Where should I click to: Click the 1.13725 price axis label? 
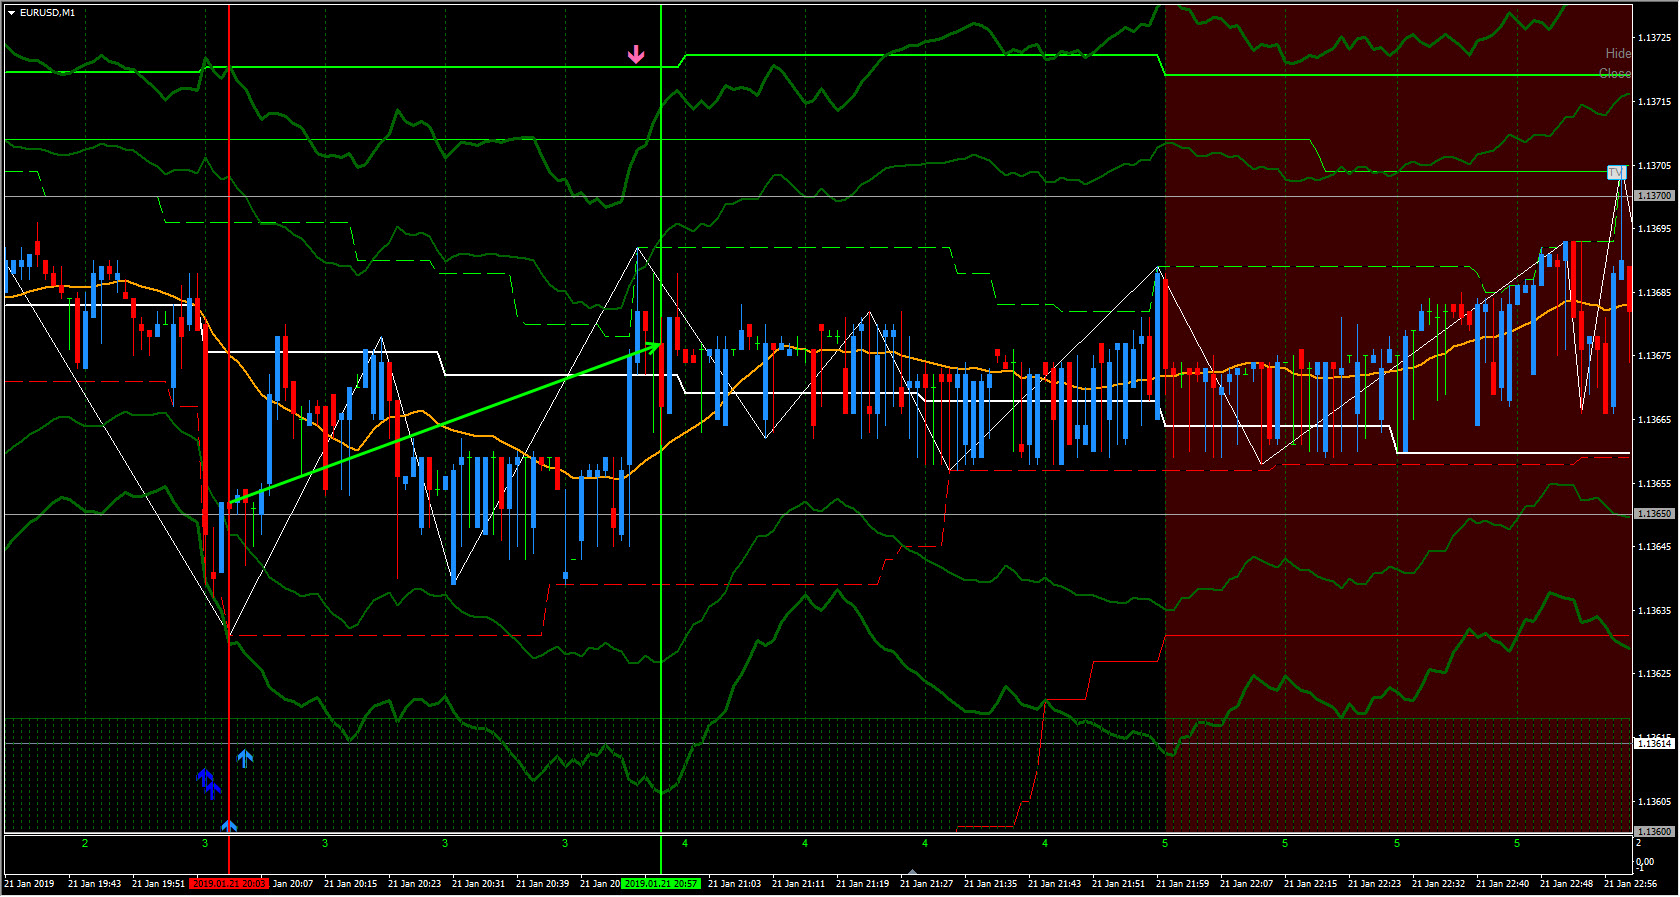[1655, 38]
